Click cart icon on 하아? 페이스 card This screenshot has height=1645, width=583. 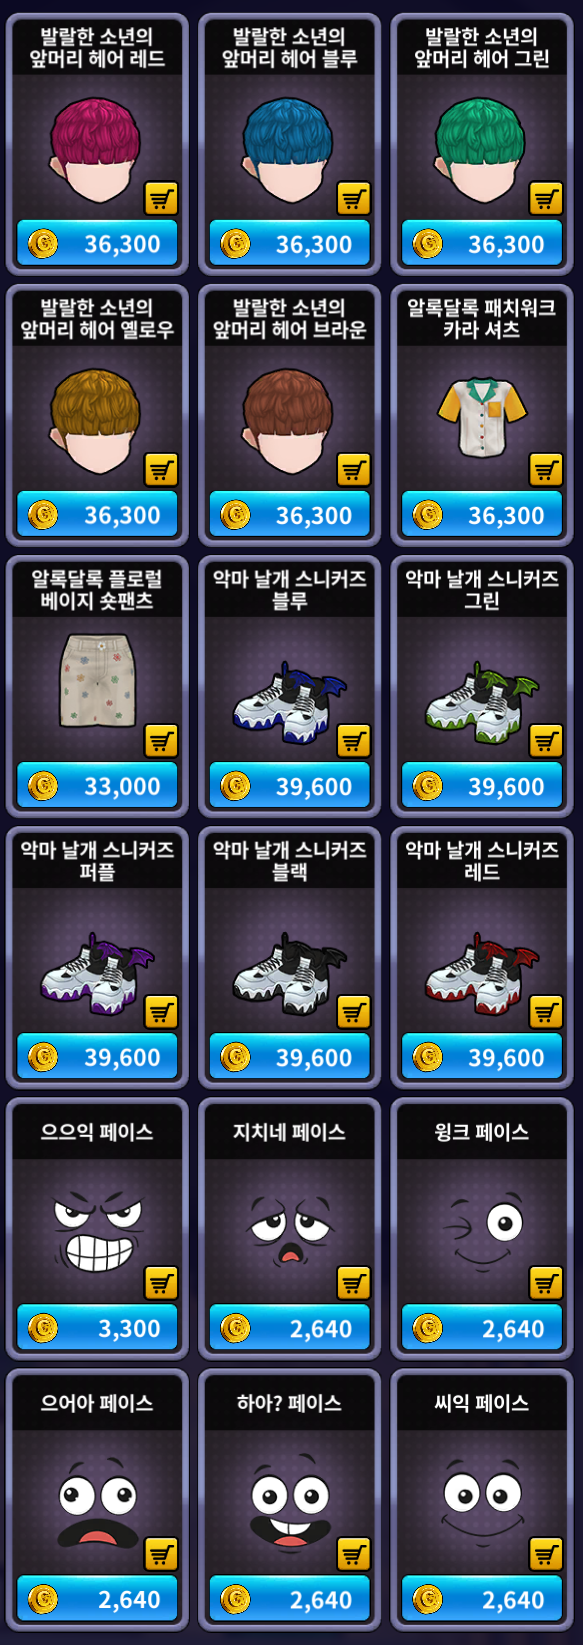353,1553
